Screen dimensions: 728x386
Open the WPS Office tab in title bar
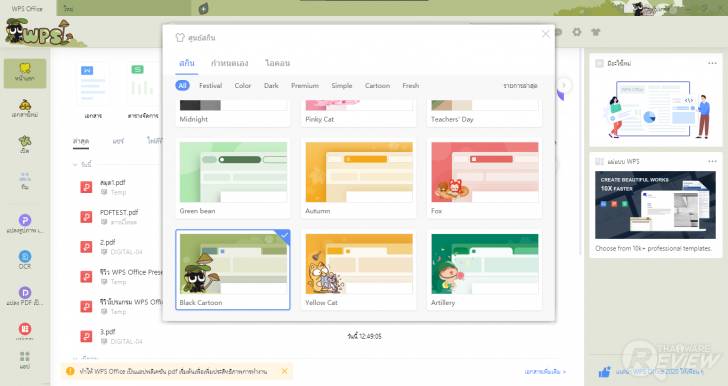27,8
